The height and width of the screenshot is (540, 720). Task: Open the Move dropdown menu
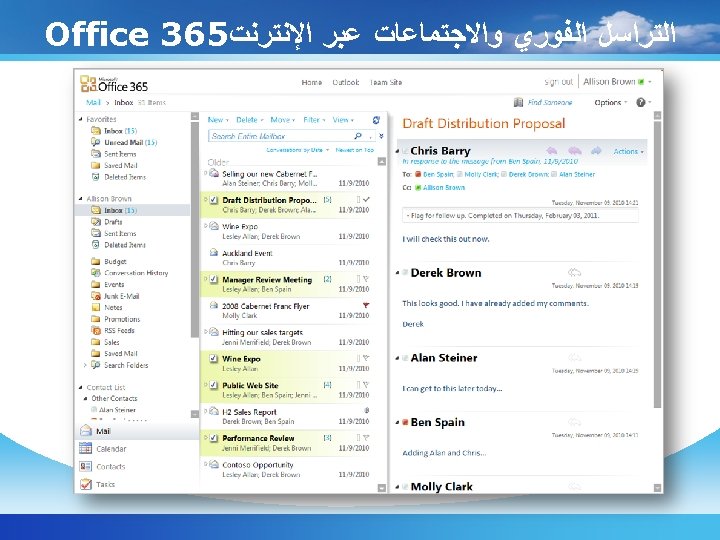[x=282, y=120]
